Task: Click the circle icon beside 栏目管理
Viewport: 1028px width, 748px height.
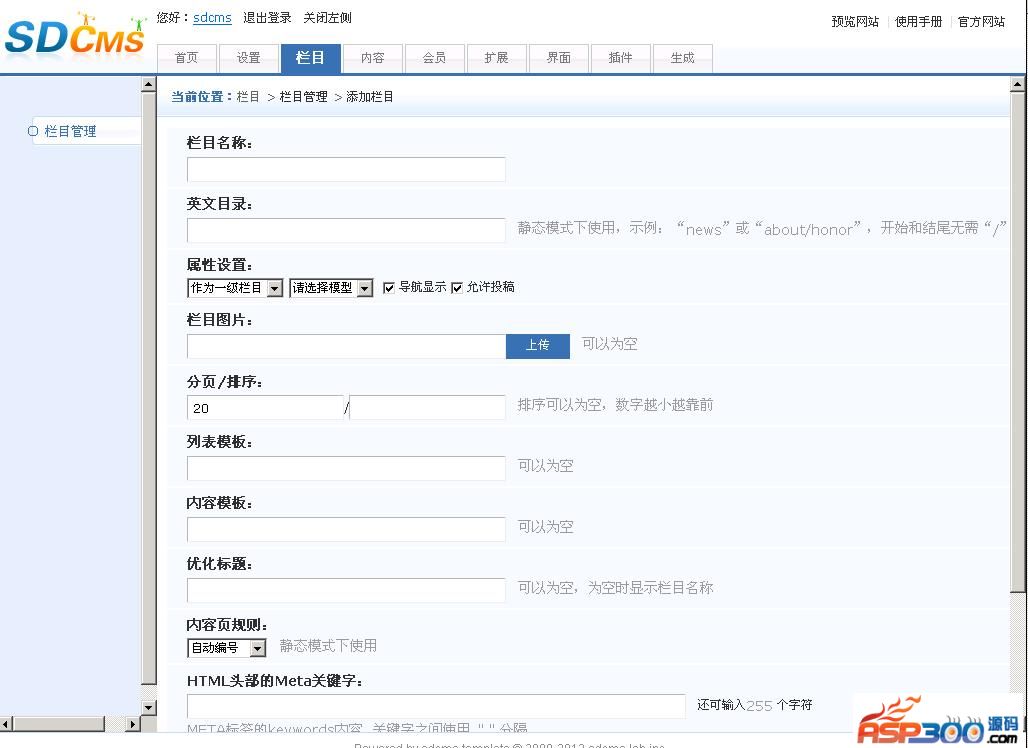Action: [33, 131]
